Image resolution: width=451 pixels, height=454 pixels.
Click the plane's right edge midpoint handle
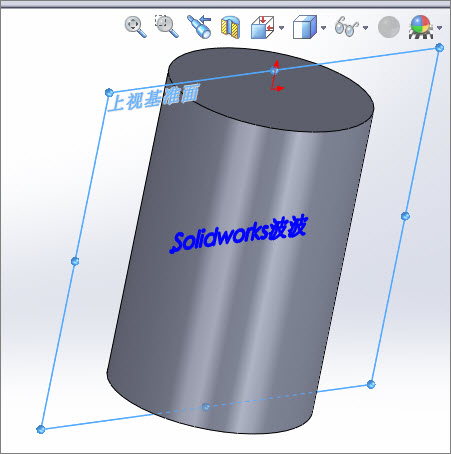click(405, 216)
